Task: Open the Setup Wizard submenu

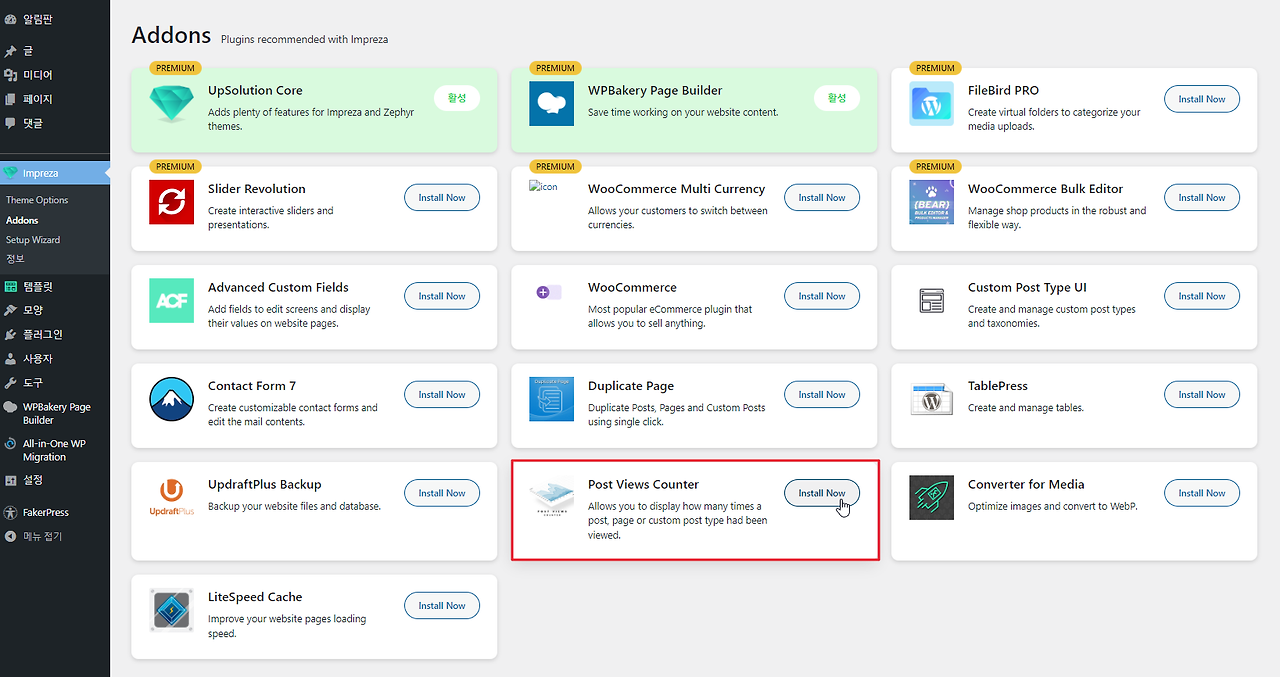Action: [x=33, y=240]
